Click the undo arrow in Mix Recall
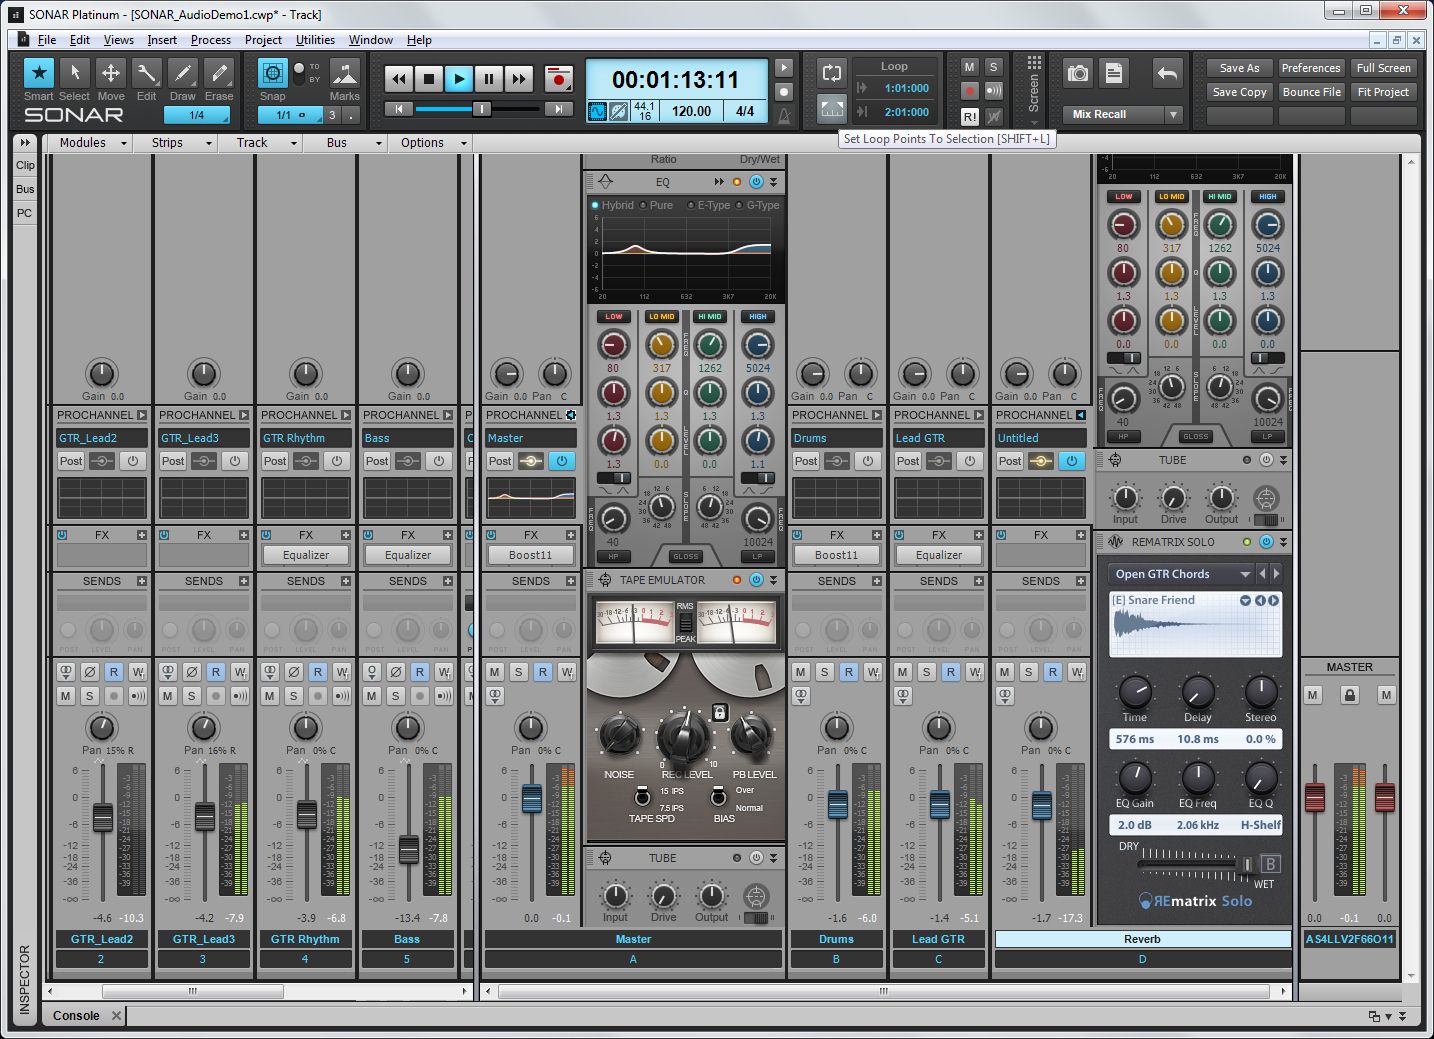 (1166, 73)
